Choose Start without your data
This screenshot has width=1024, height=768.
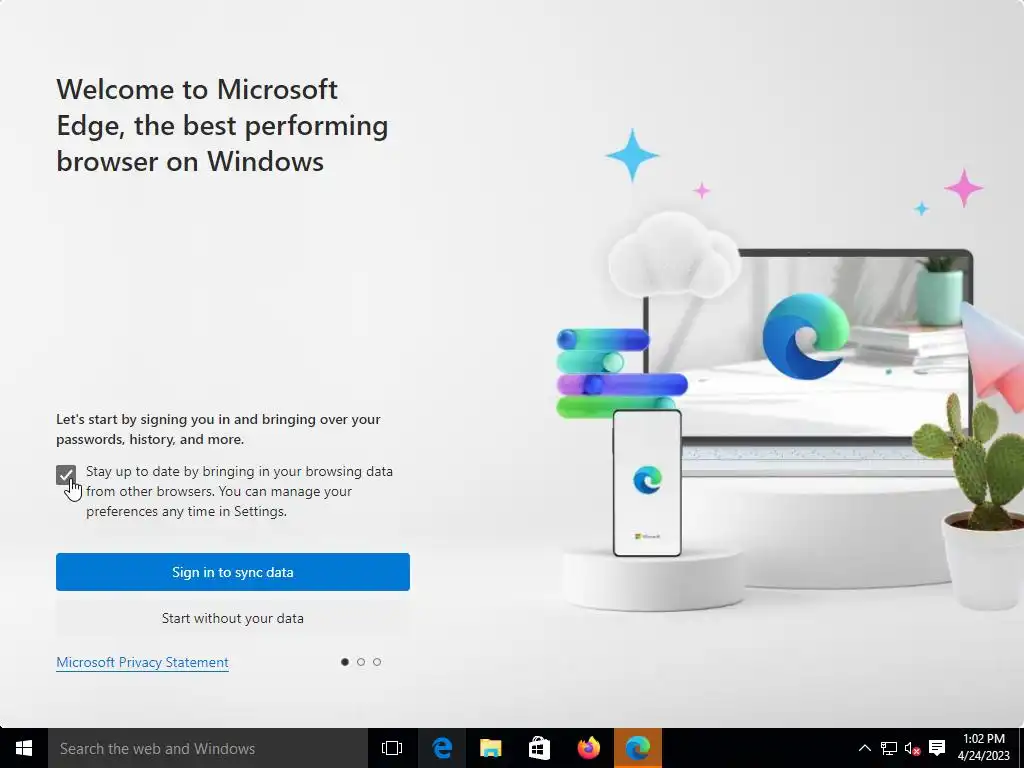pos(232,618)
